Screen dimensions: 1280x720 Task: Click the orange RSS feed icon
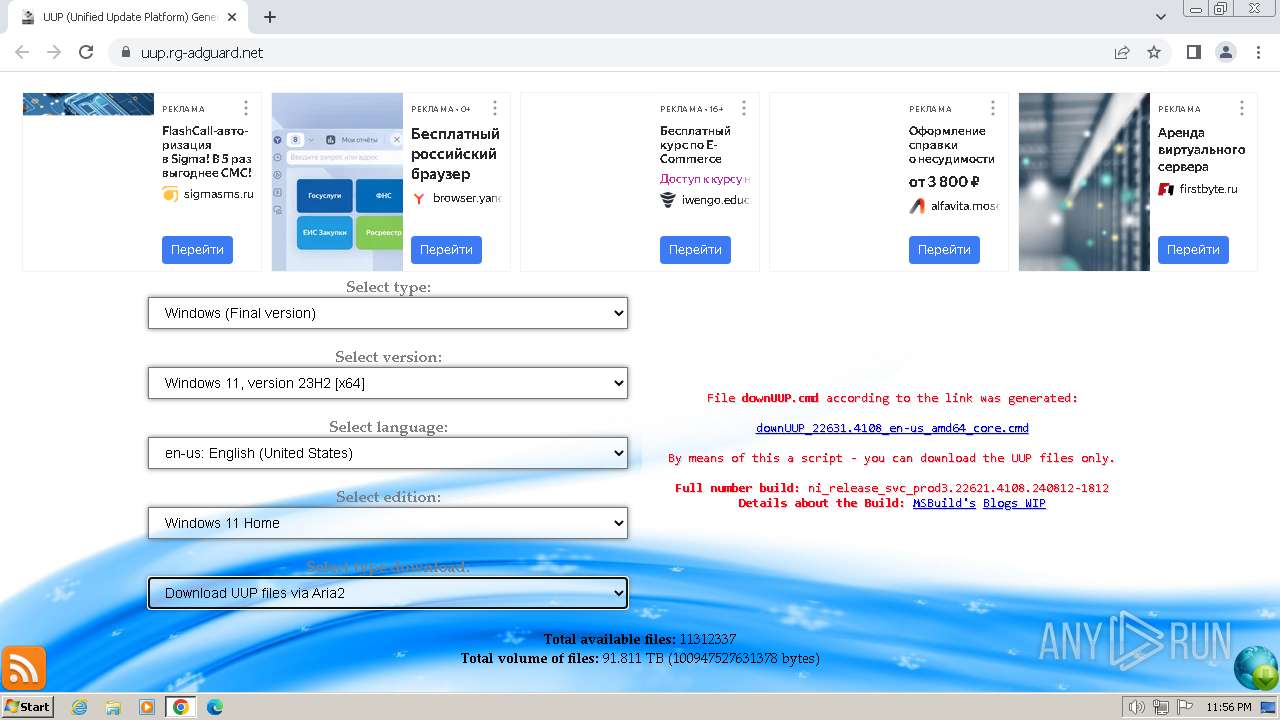tap(23, 668)
